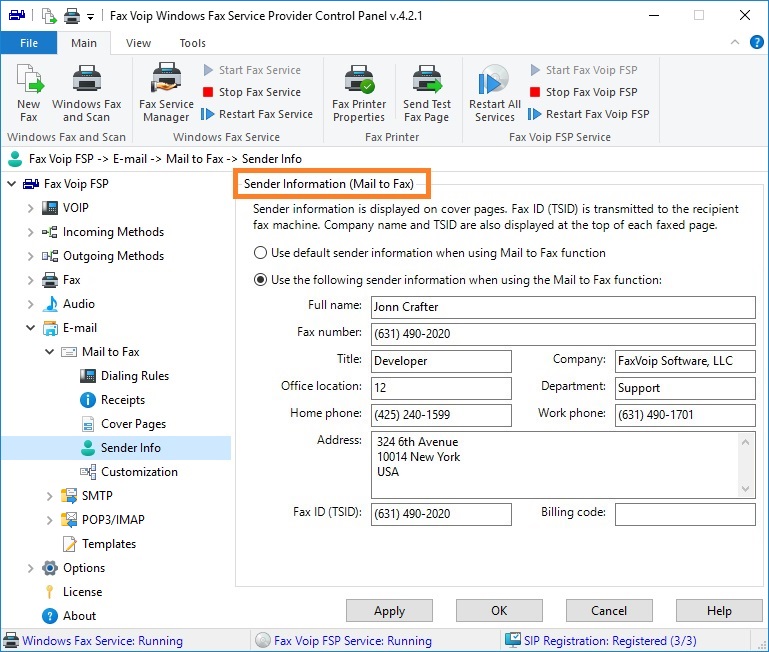Select Dialing Rules in the tree

point(125,376)
